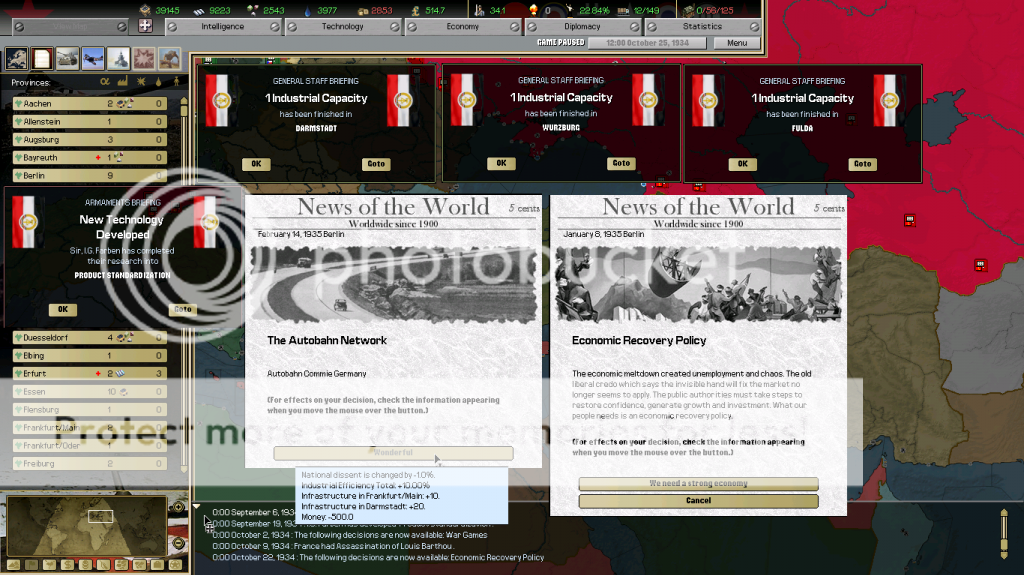Open the Economy tab
The image size is (1024, 575).
[x=462, y=27]
